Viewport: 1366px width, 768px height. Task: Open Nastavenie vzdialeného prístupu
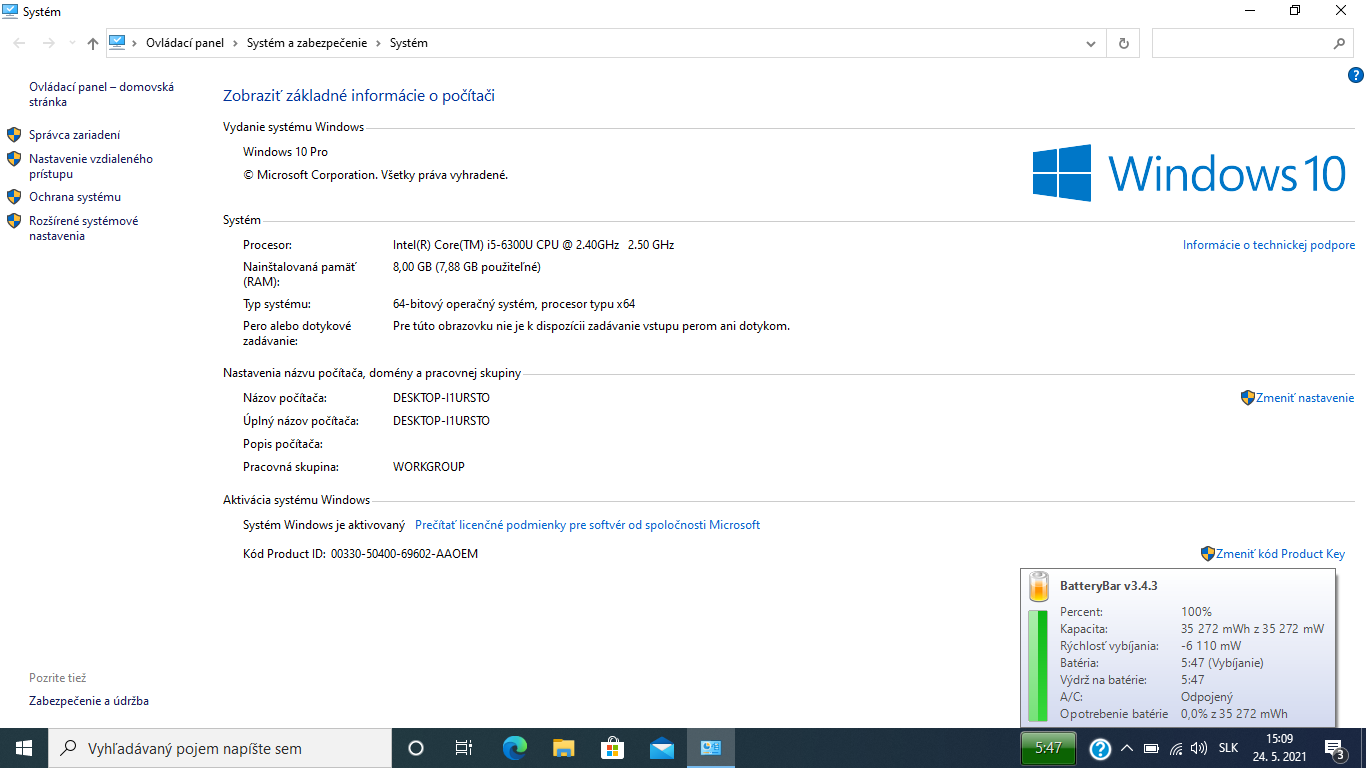tap(91, 166)
